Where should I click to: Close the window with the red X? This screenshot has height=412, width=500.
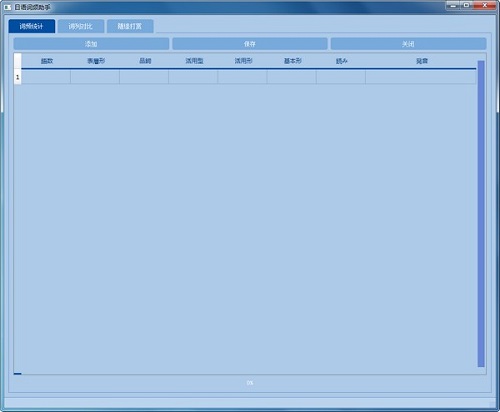click(485, 5)
